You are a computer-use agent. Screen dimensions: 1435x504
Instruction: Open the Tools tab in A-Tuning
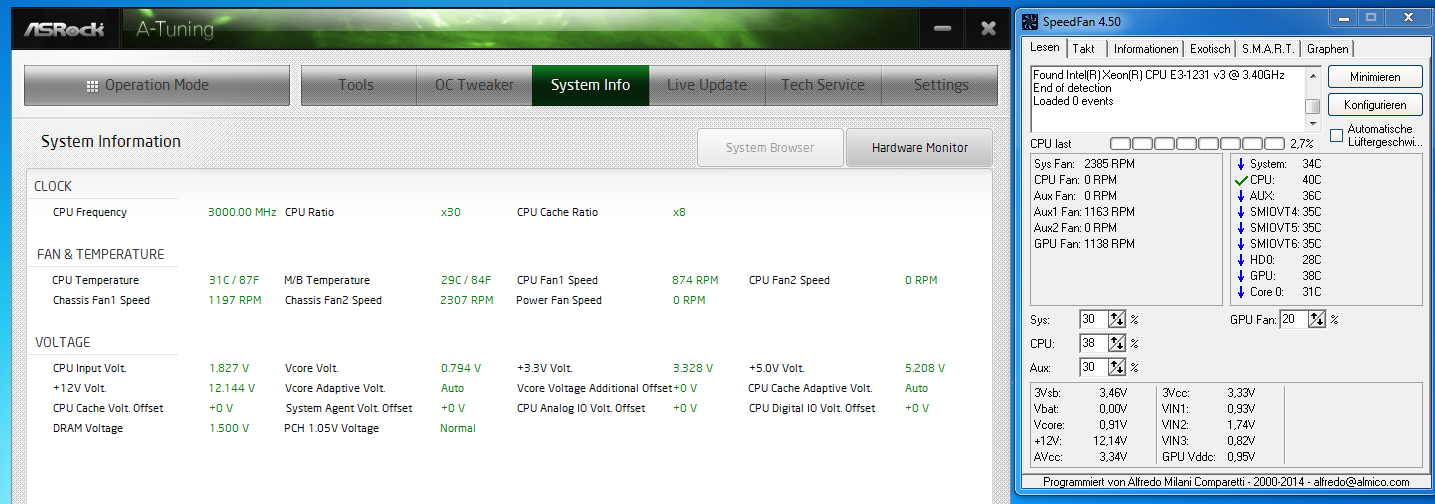pyautogui.click(x=356, y=85)
